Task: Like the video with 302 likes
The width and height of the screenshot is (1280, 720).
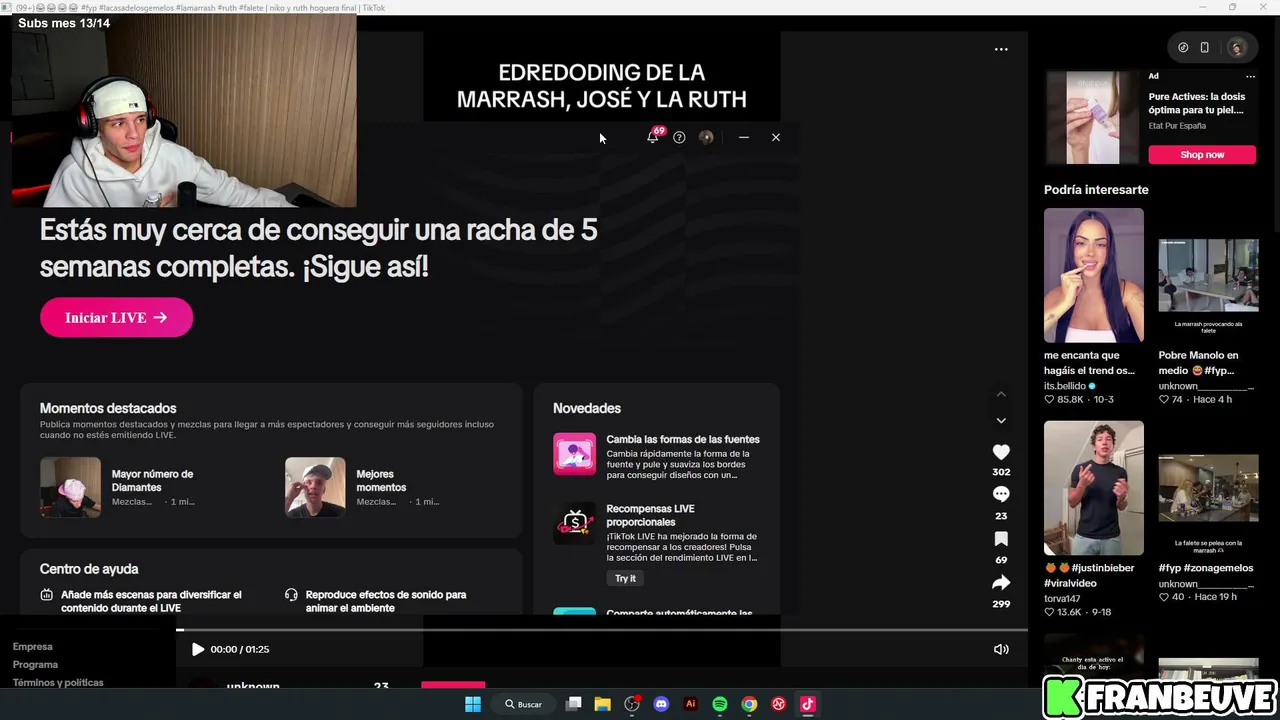Action: (x=1001, y=452)
